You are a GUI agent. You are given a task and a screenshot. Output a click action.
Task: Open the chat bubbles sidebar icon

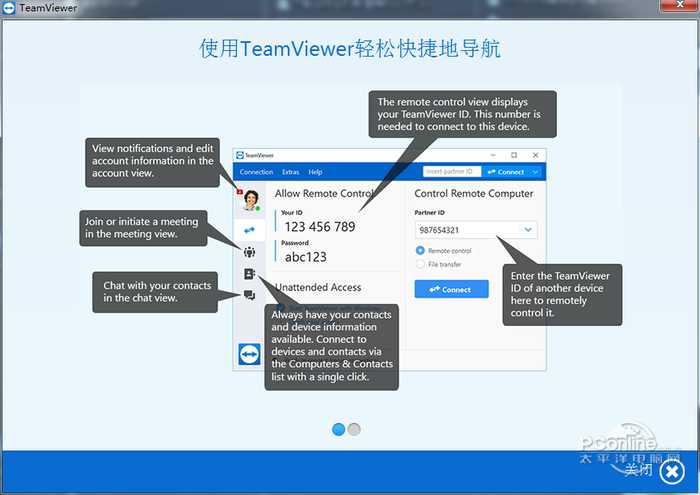[250, 295]
